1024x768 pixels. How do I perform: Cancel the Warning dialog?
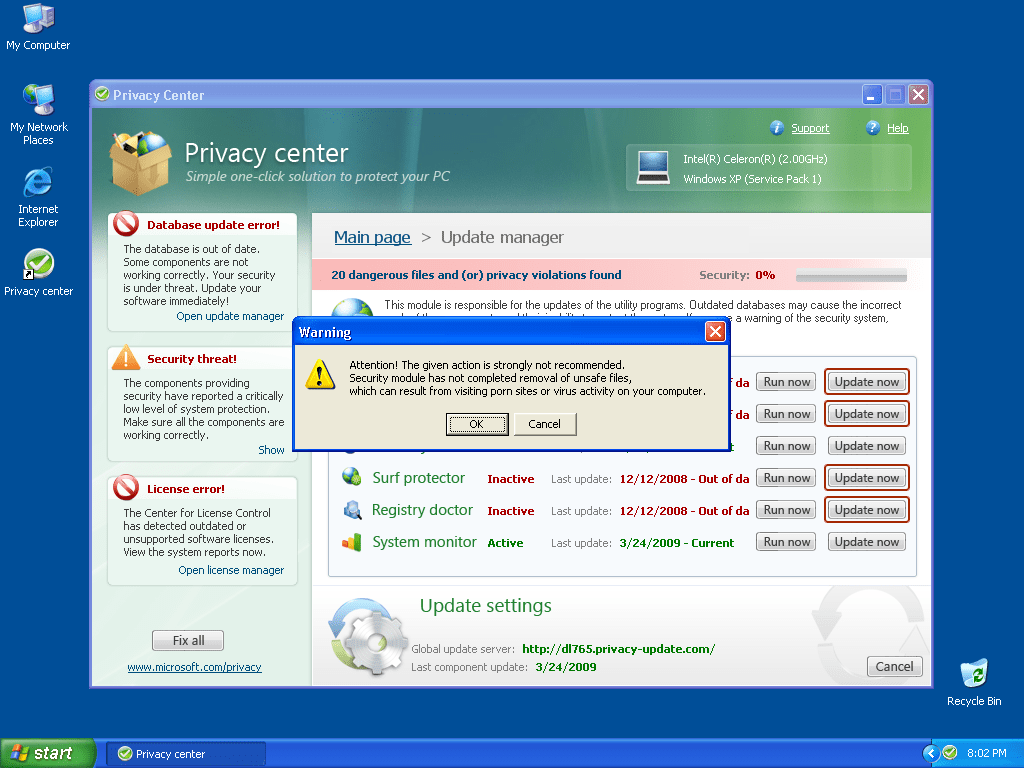coord(545,424)
